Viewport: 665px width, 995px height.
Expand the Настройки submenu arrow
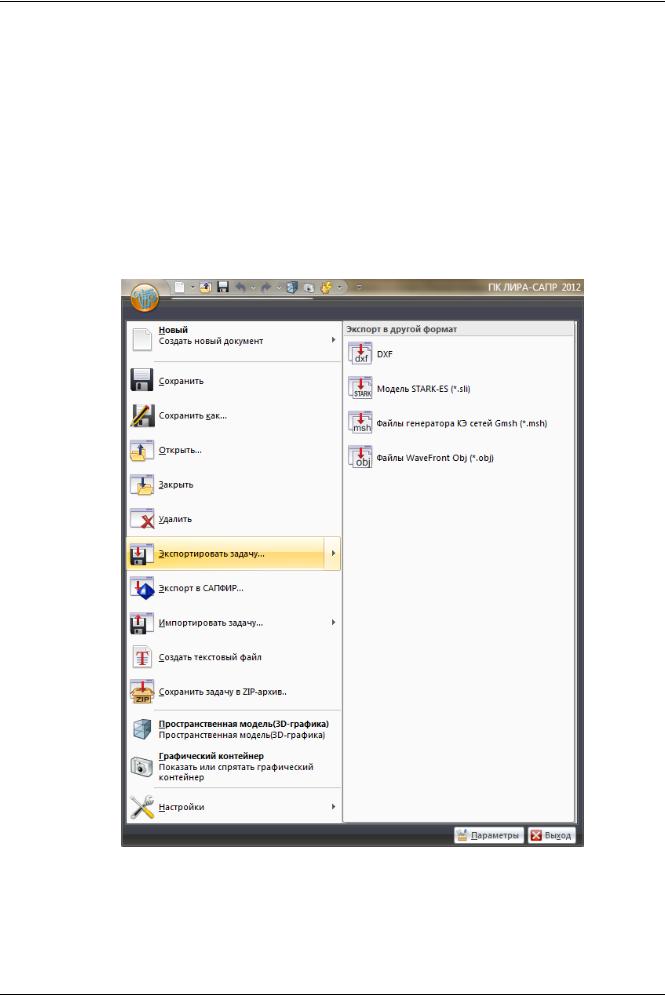(333, 807)
